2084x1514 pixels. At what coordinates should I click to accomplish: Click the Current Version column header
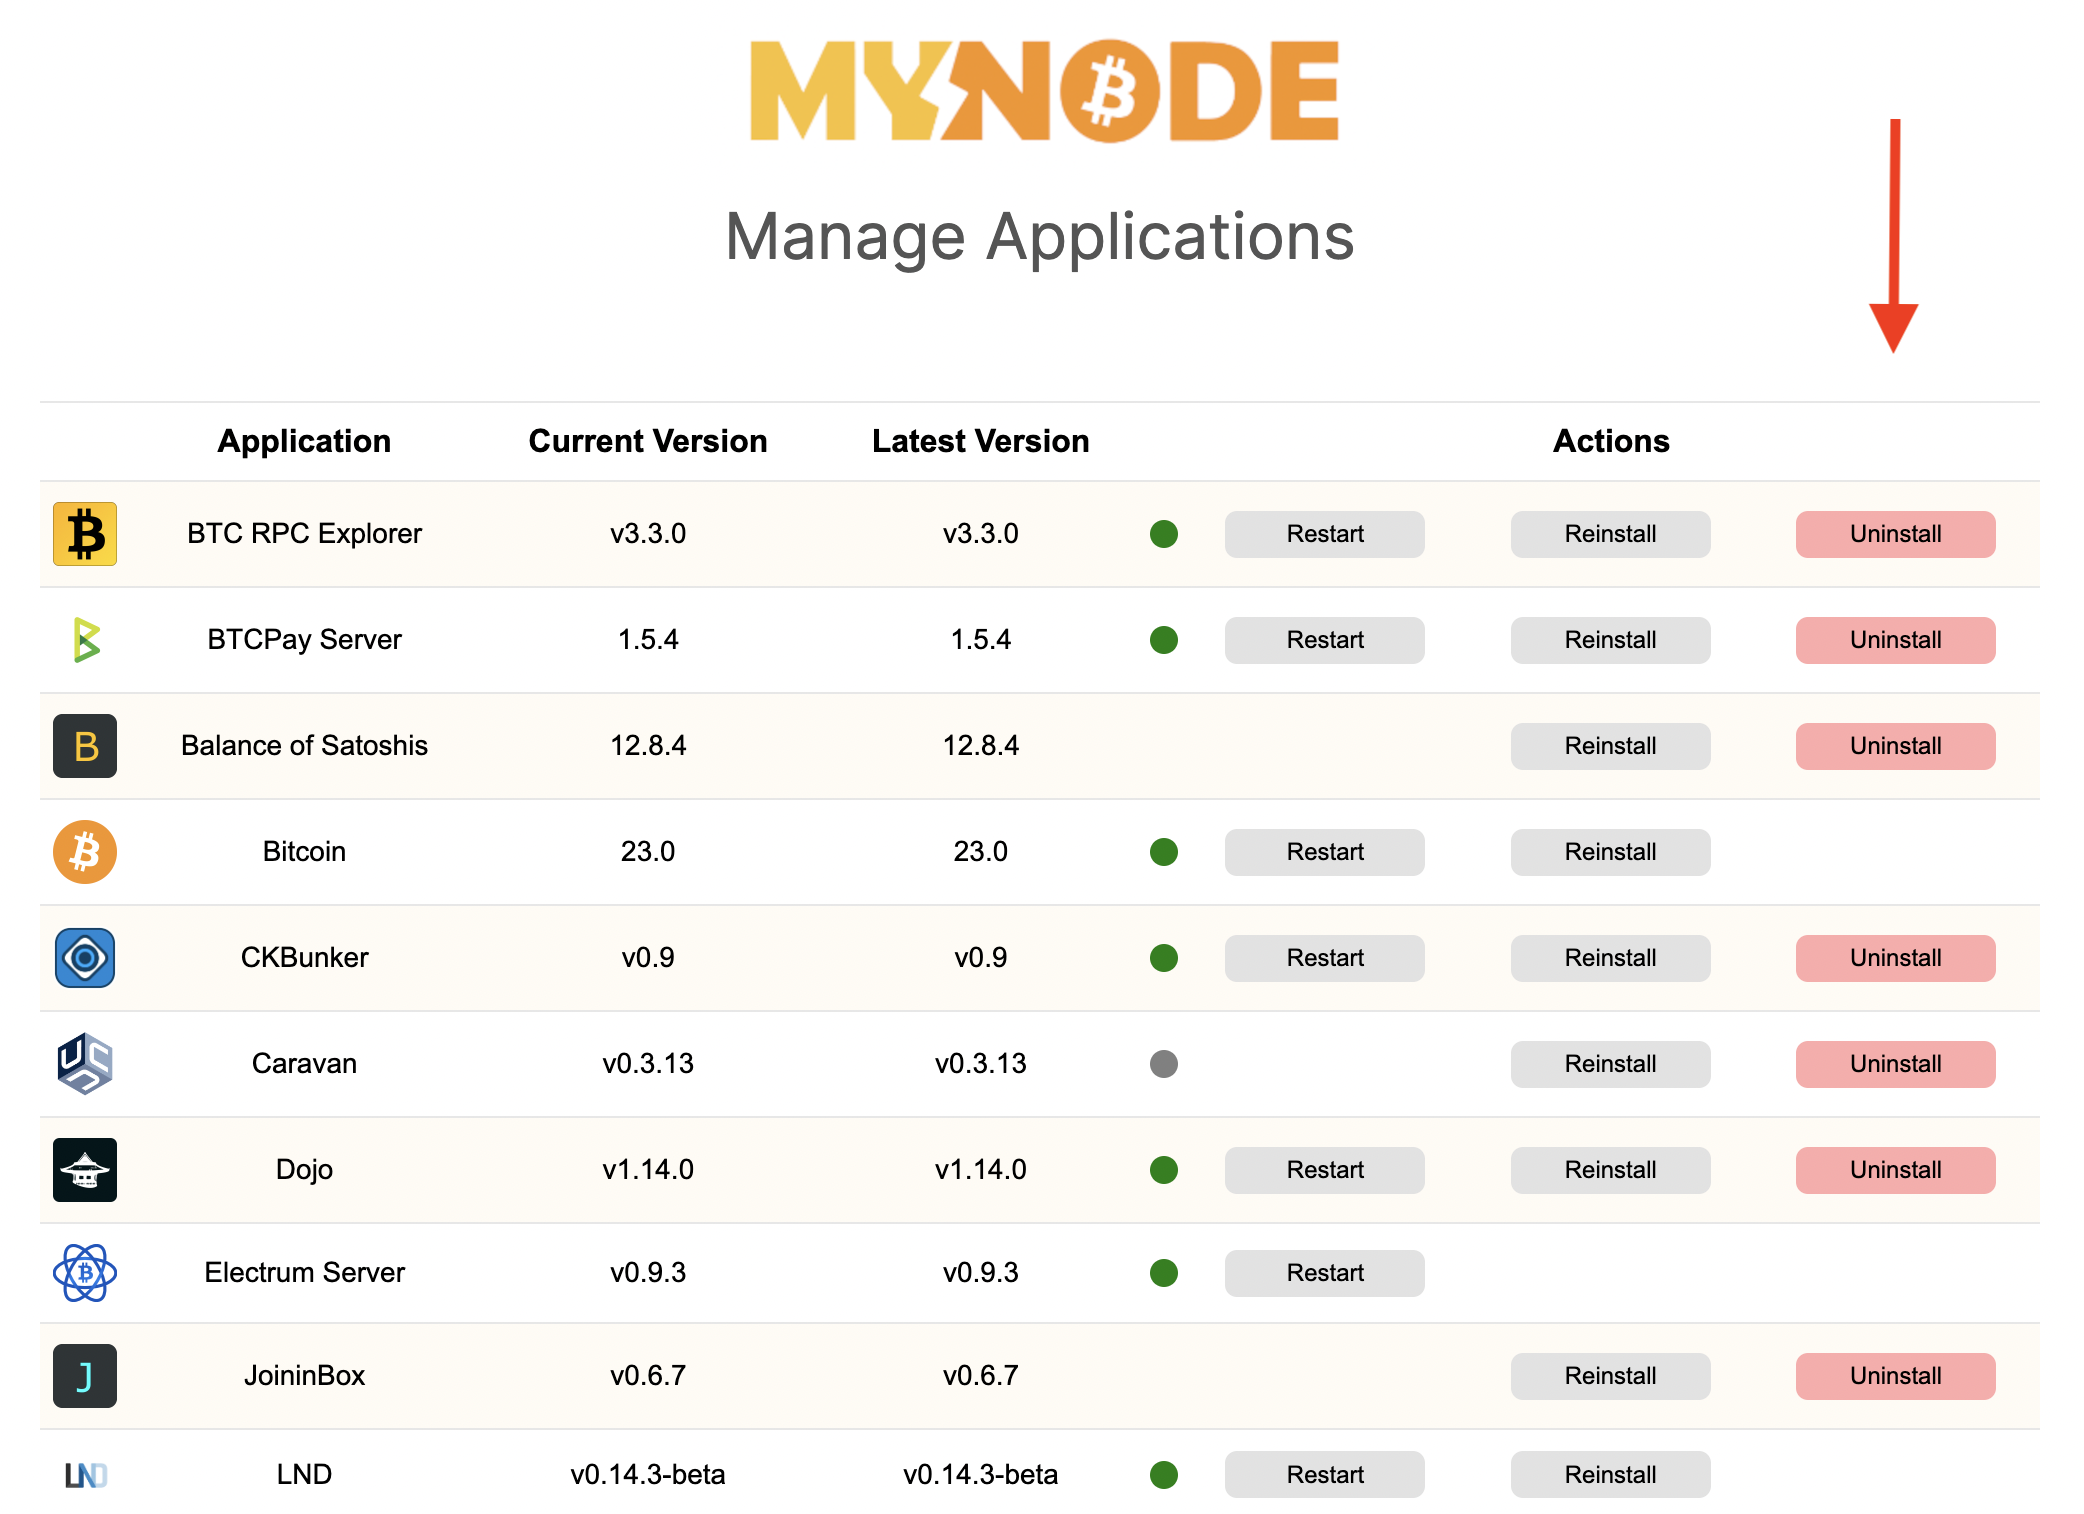648,441
